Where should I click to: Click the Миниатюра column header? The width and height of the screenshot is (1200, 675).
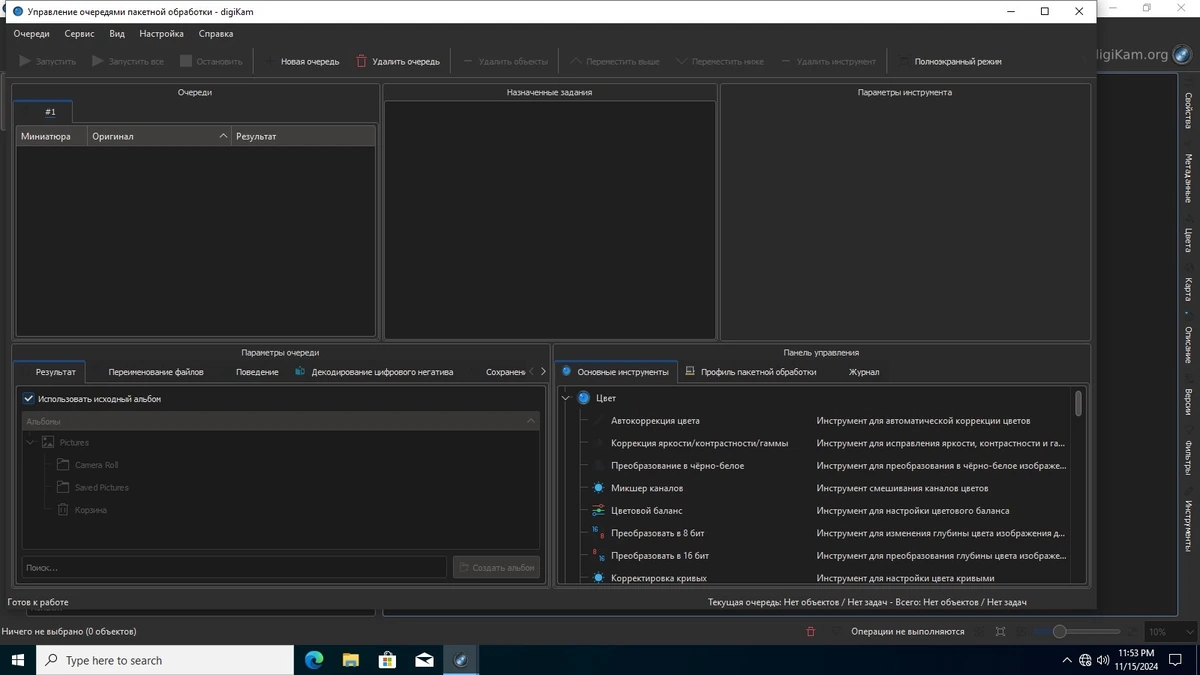[52, 136]
